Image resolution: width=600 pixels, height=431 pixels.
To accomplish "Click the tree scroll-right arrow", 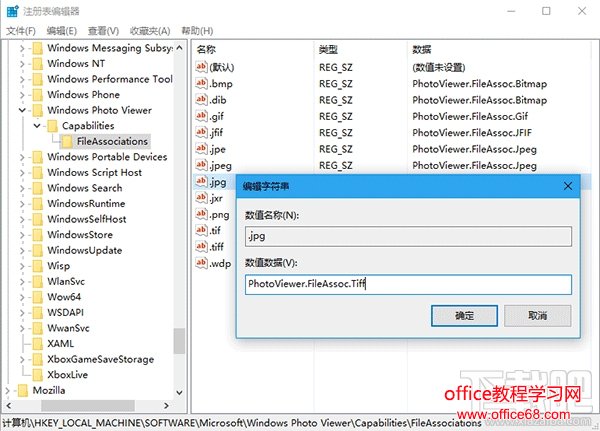I will tap(166, 405).
